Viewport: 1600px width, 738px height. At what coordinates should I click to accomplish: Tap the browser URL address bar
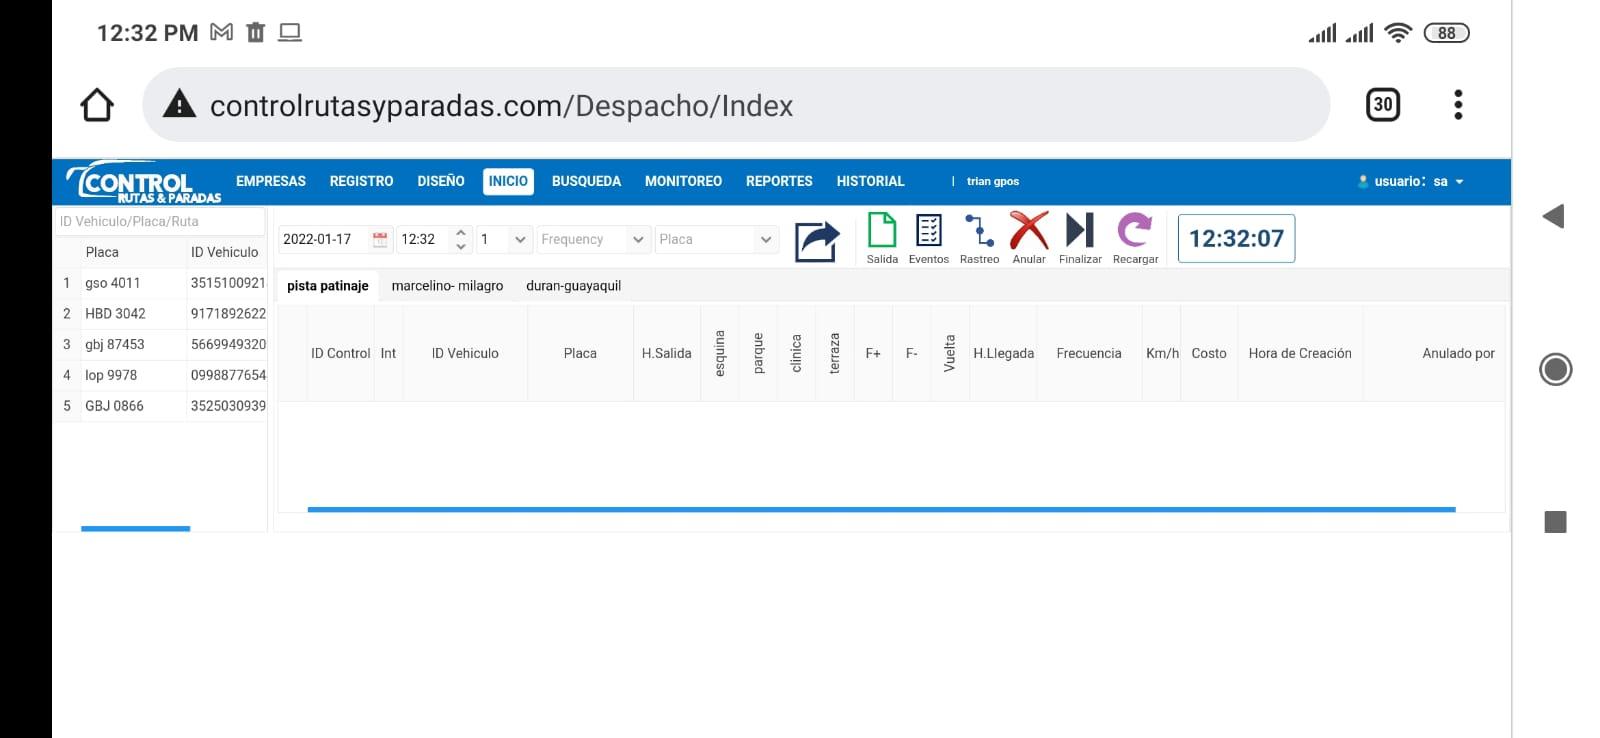736,105
